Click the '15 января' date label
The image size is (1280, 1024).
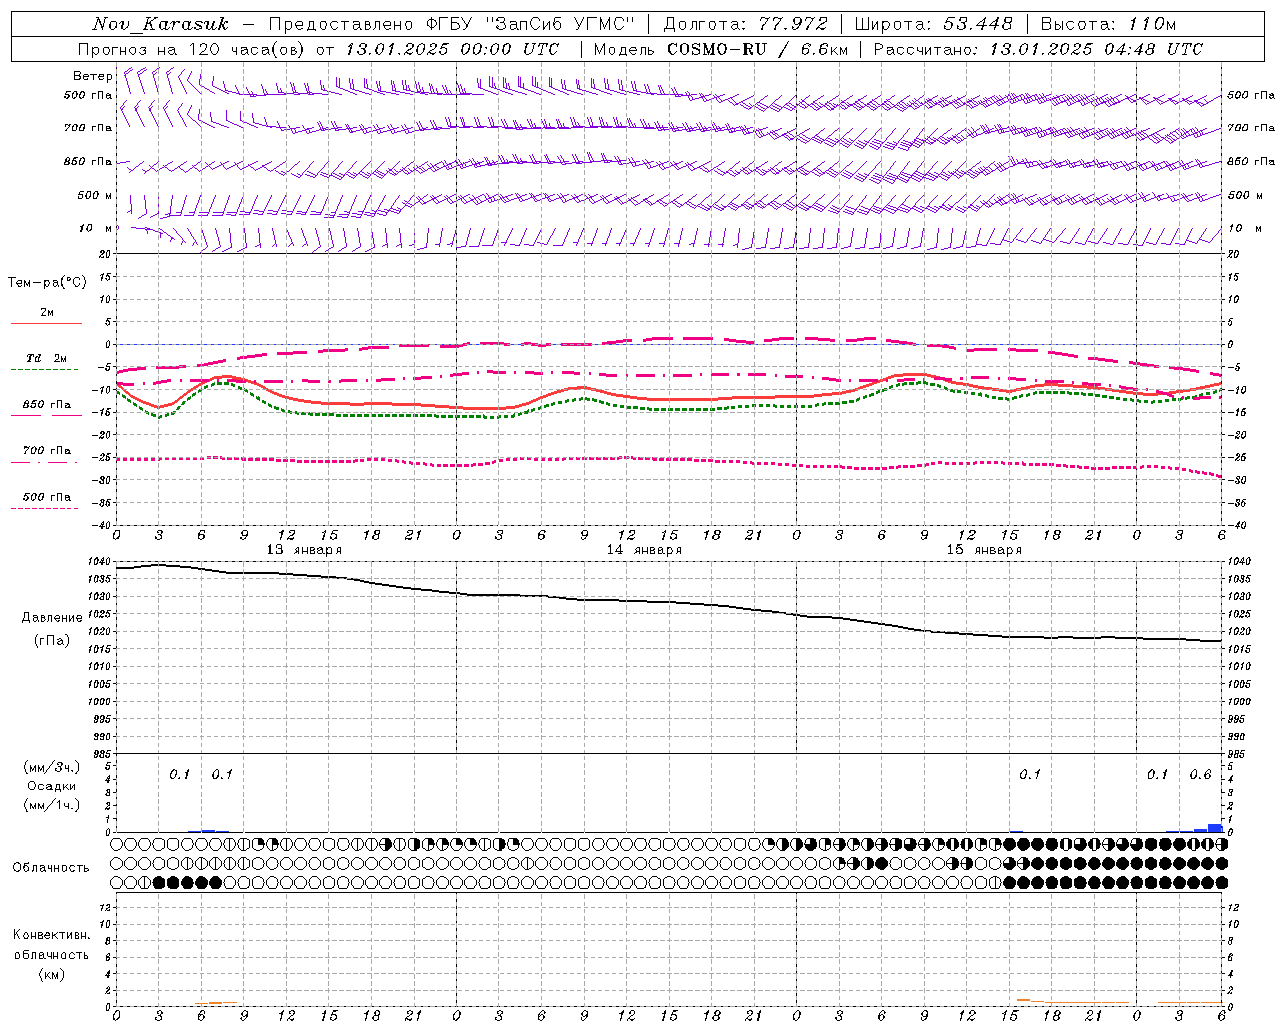(x=984, y=550)
